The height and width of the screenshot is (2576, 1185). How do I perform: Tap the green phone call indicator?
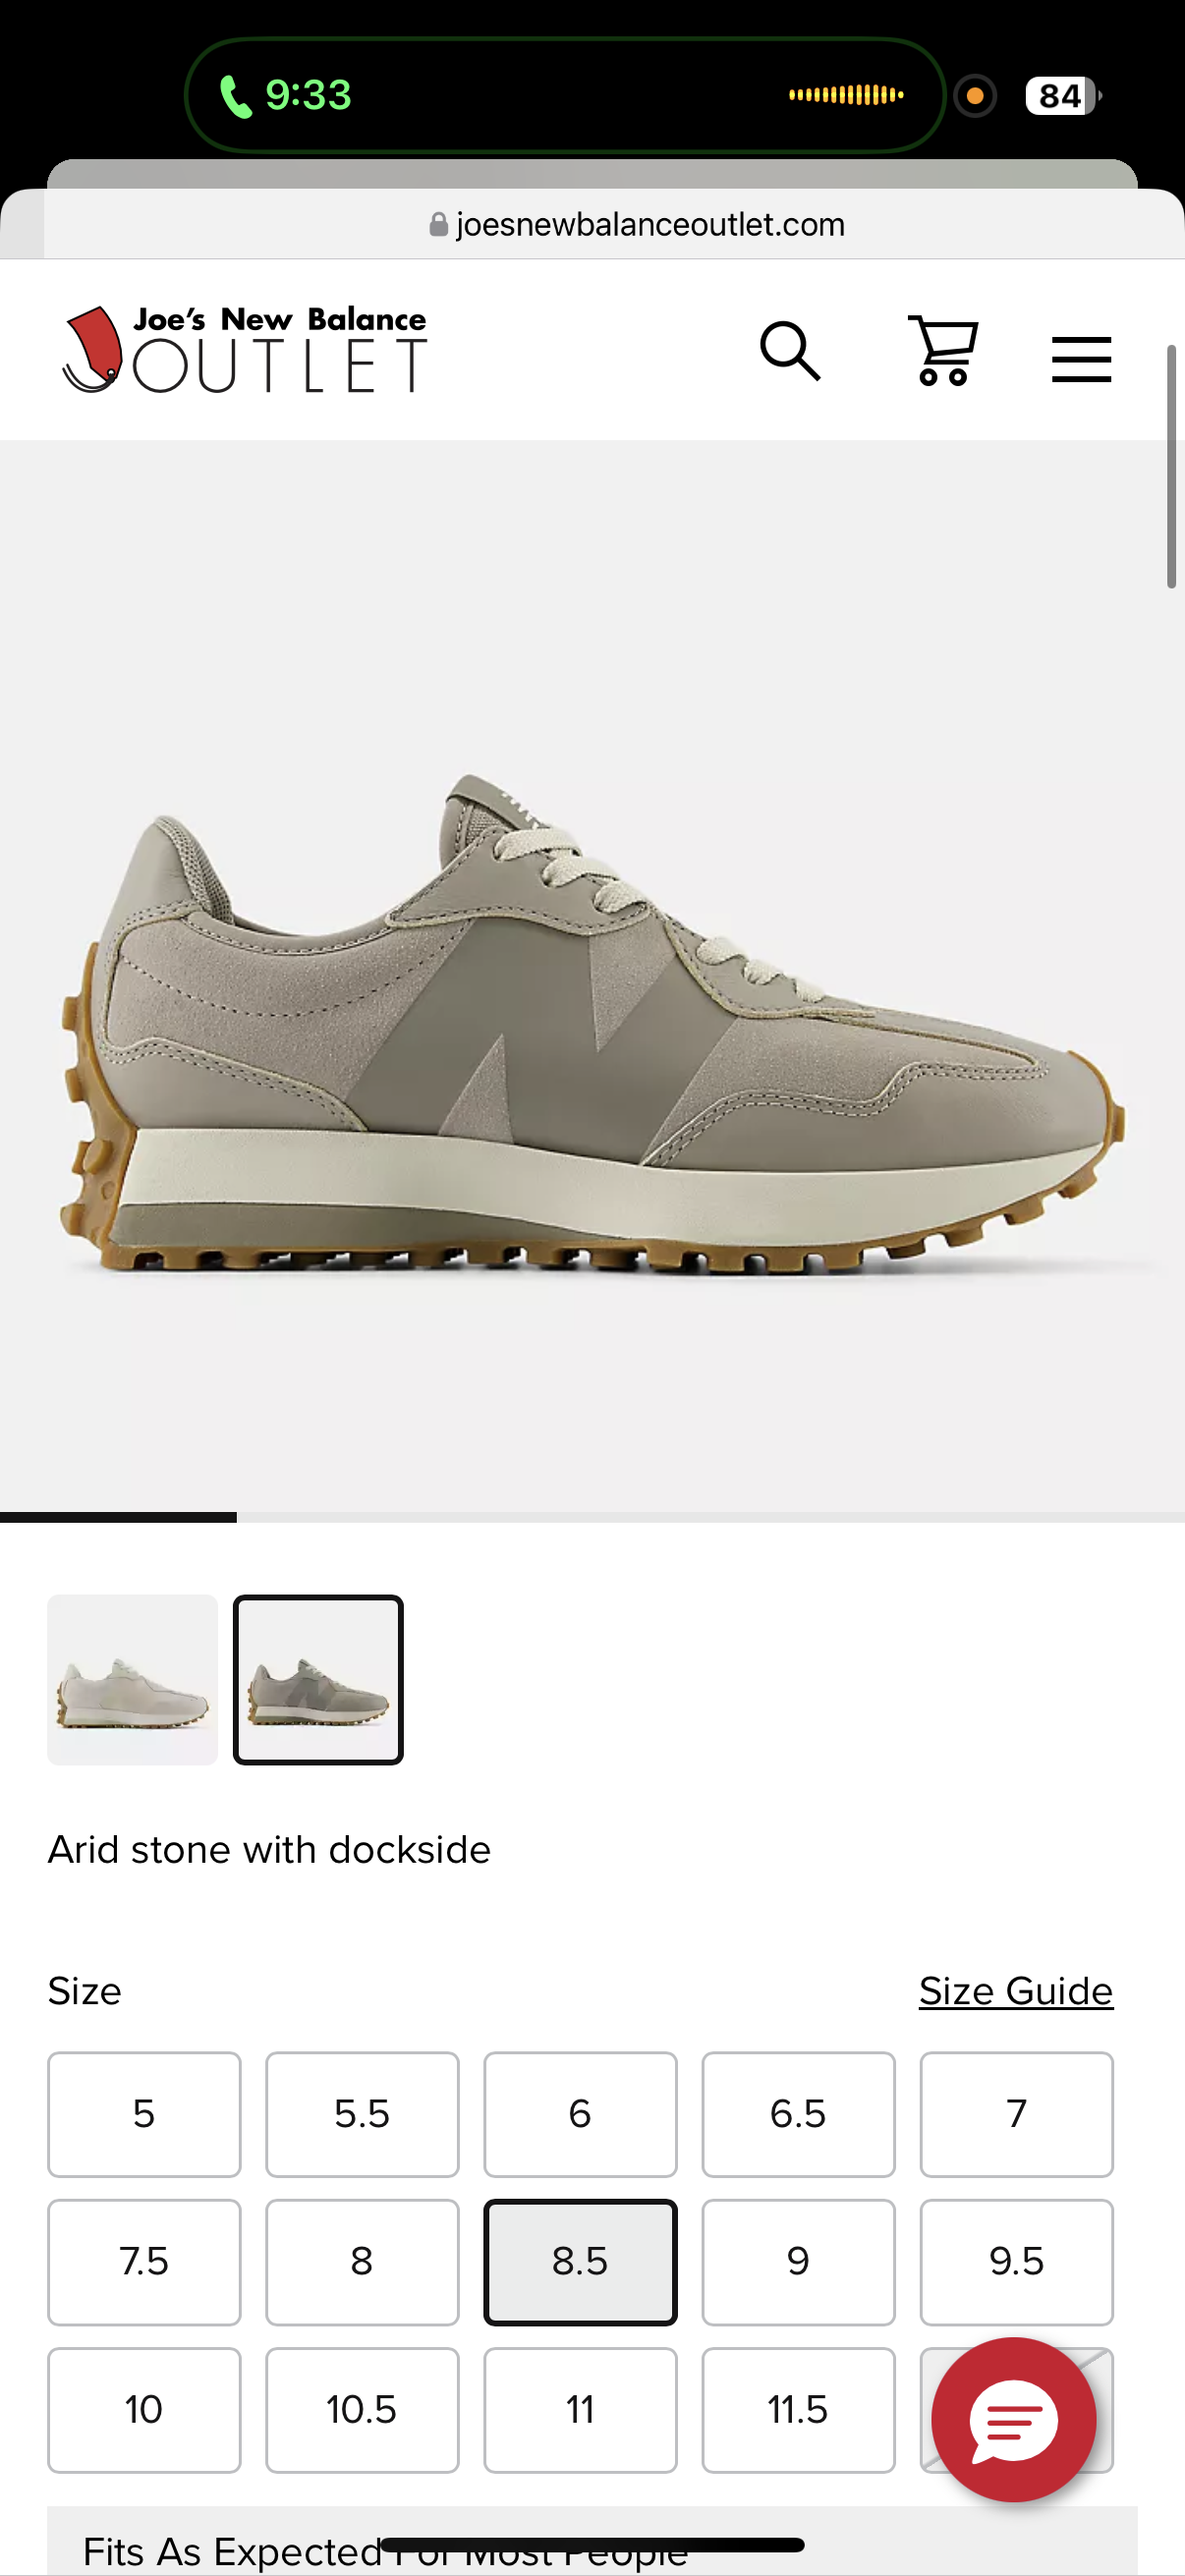coord(286,96)
